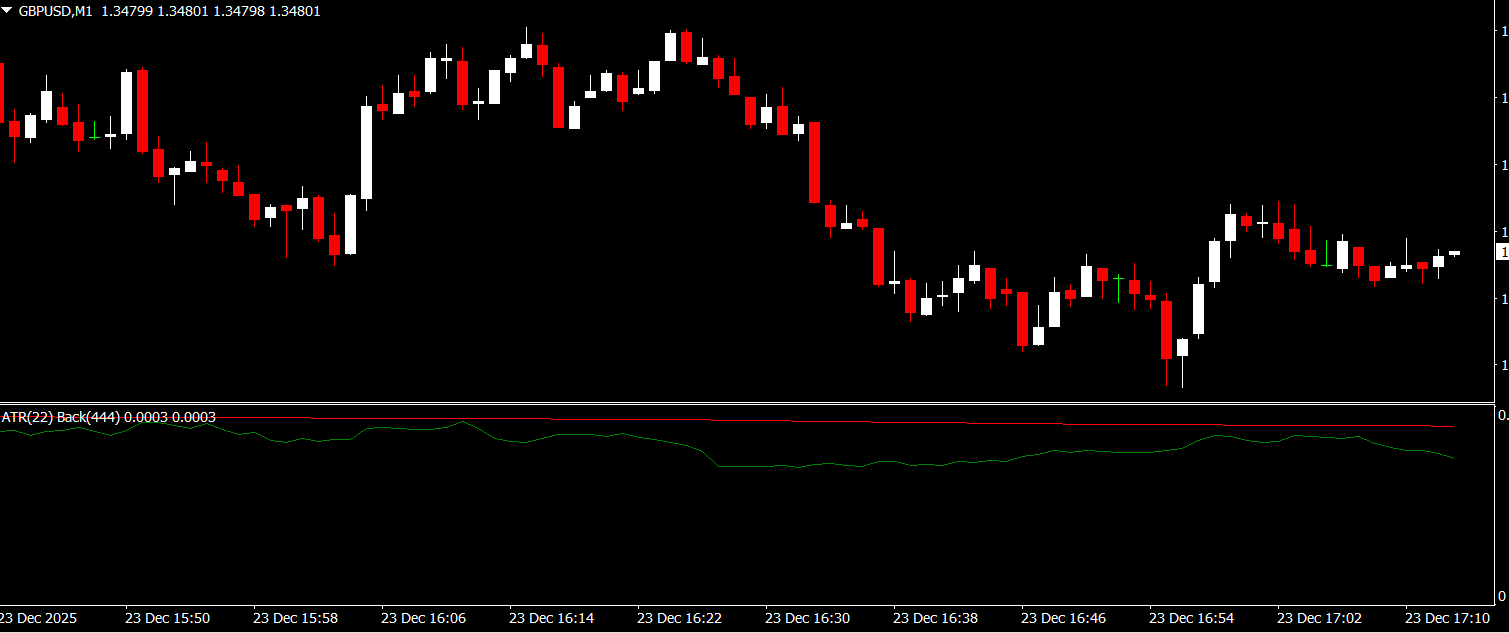Screen dimensions: 1509x633
Task: Click the triangle arrow beside GBPUSD,M1
Action: click(8, 11)
